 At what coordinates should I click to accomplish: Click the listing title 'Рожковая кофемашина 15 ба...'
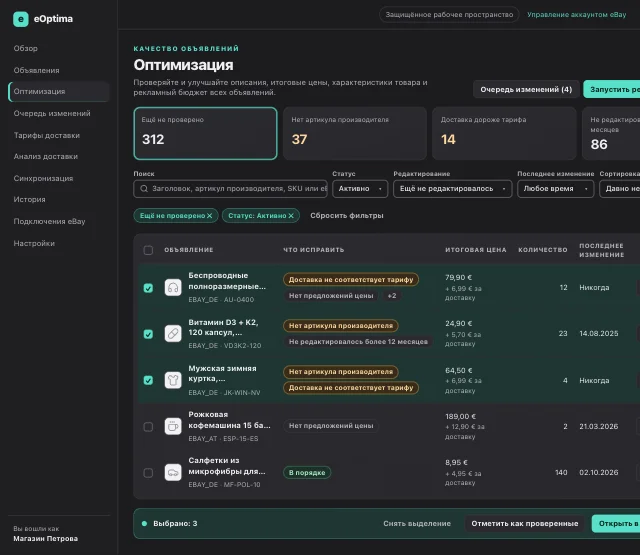pos(229,420)
